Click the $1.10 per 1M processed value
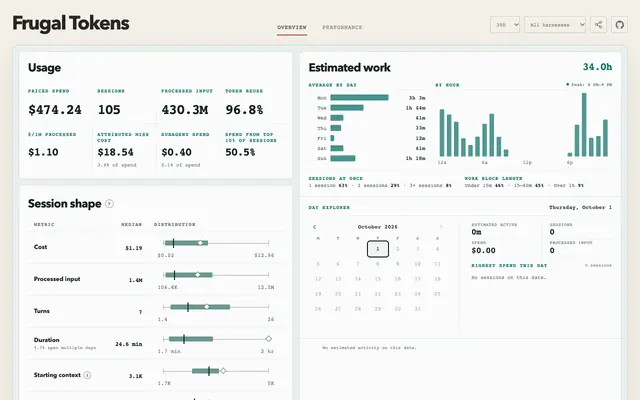 click(x=43, y=152)
